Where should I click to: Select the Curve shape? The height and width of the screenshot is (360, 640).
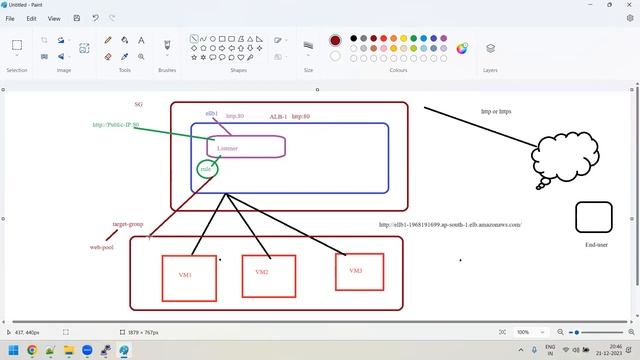203,39
